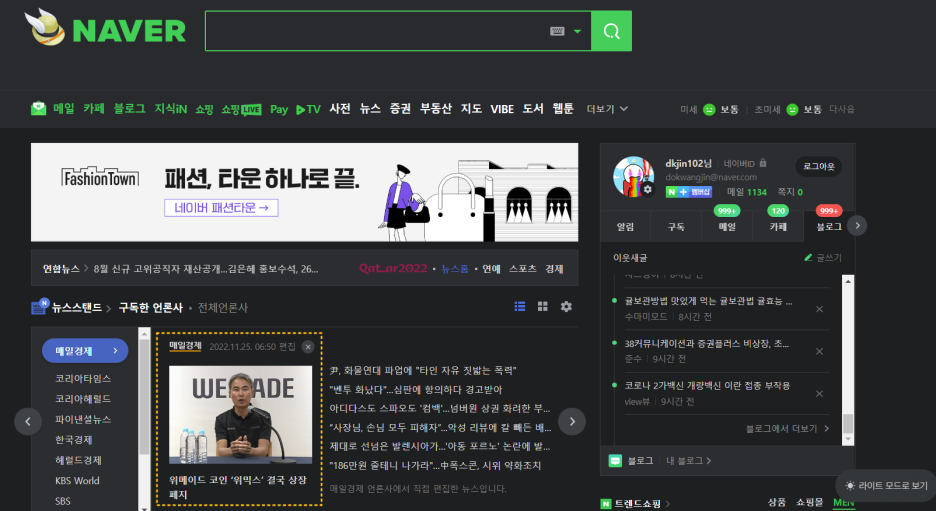Select the 블로그 tab with 999+ badge
Image resolution: width=936 pixels, height=511 pixels.
click(x=829, y=226)
